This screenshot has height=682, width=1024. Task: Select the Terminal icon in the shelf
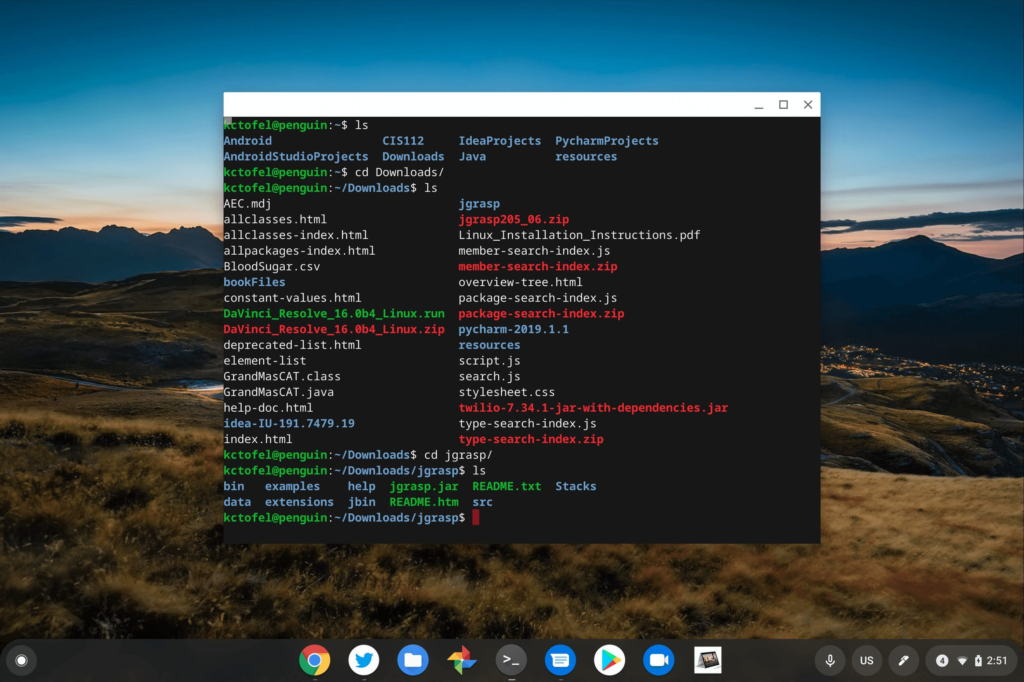(511, 660)
